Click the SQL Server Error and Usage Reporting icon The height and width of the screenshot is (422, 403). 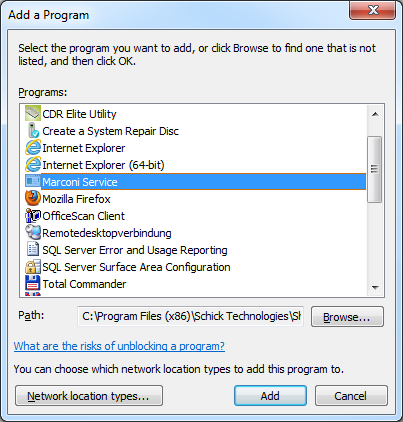tap(33, 249)
